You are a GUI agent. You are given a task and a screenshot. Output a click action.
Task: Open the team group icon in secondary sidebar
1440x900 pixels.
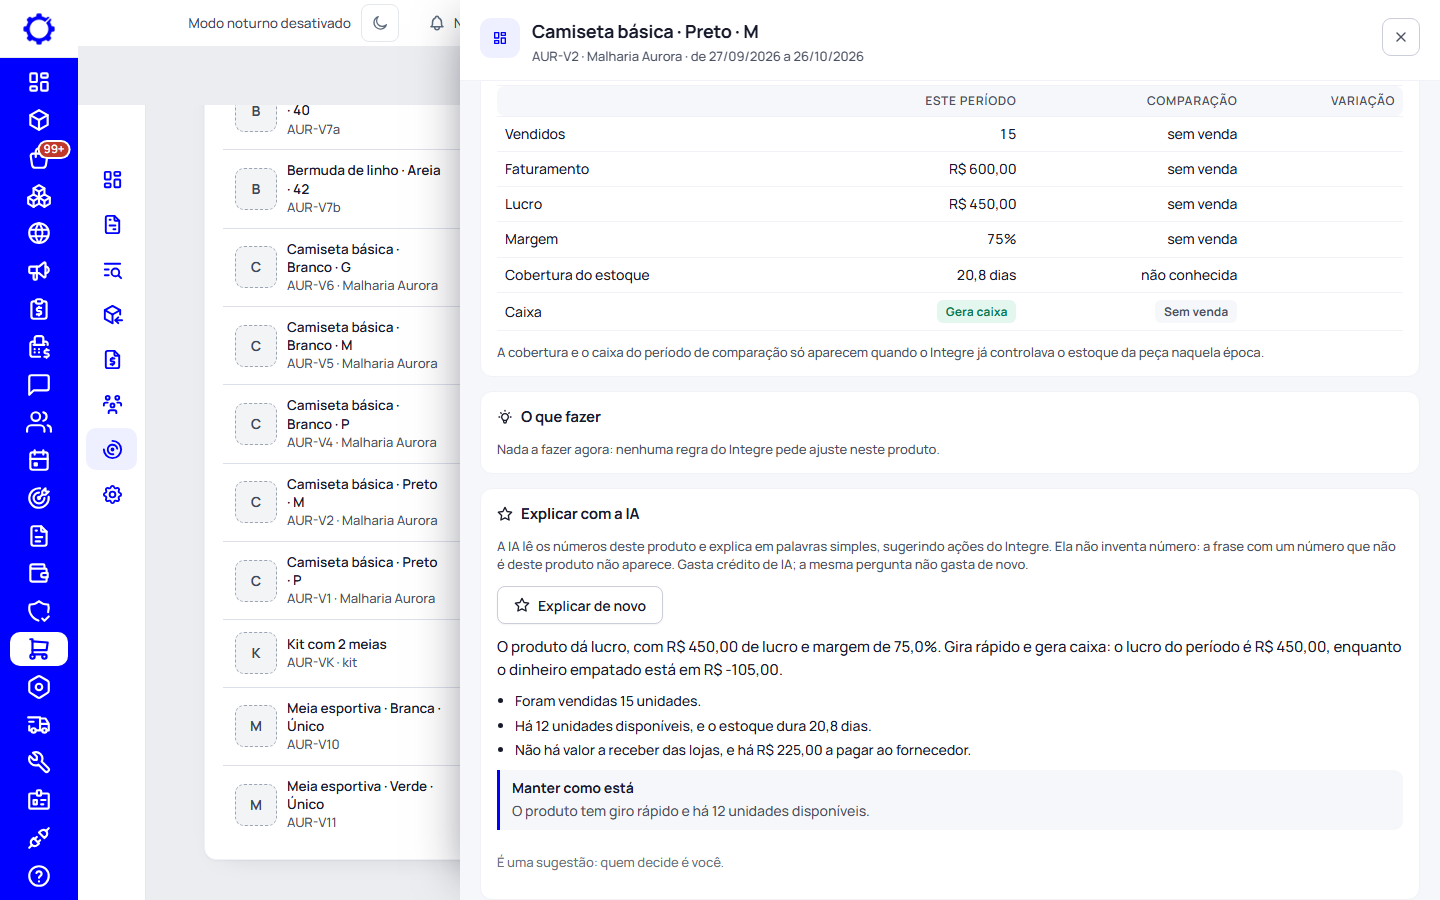click(112, 404)
